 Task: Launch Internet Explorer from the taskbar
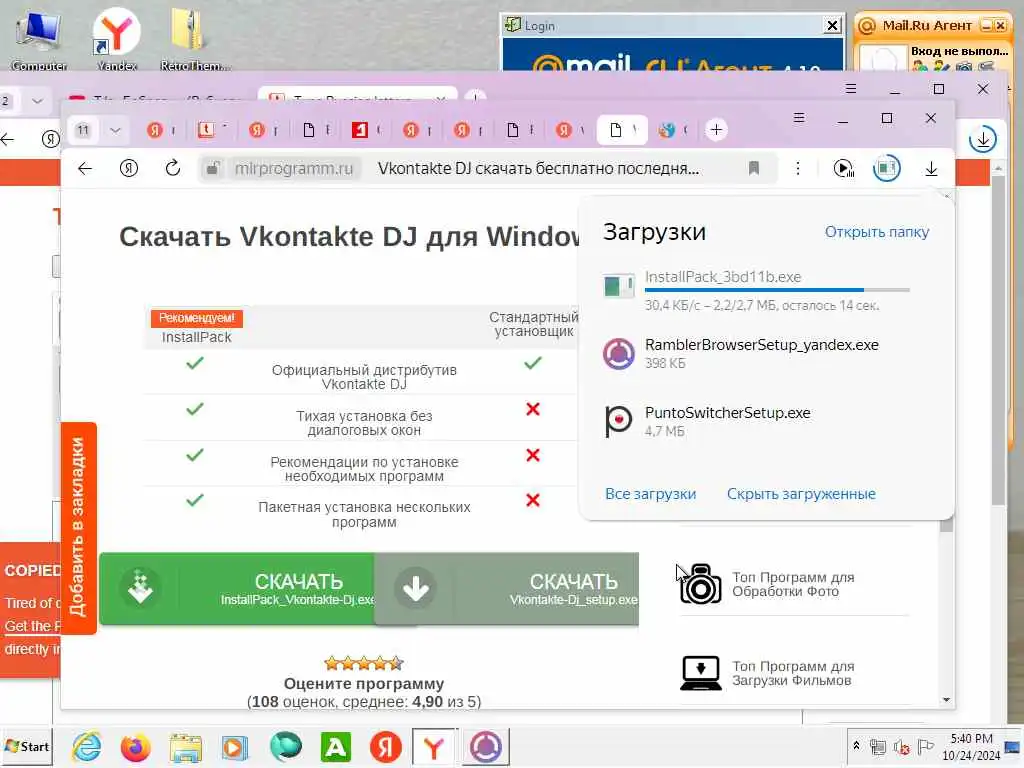point(87,746)
